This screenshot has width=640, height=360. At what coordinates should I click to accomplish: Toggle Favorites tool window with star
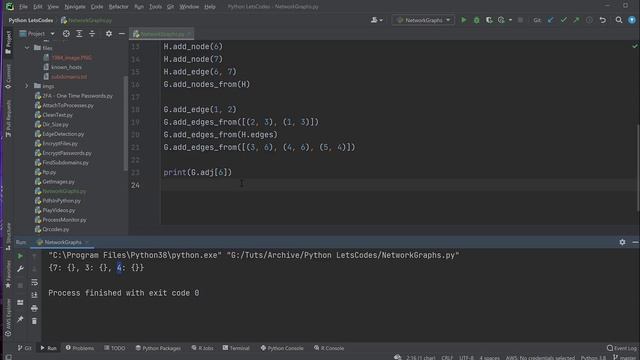pos(8,274)
